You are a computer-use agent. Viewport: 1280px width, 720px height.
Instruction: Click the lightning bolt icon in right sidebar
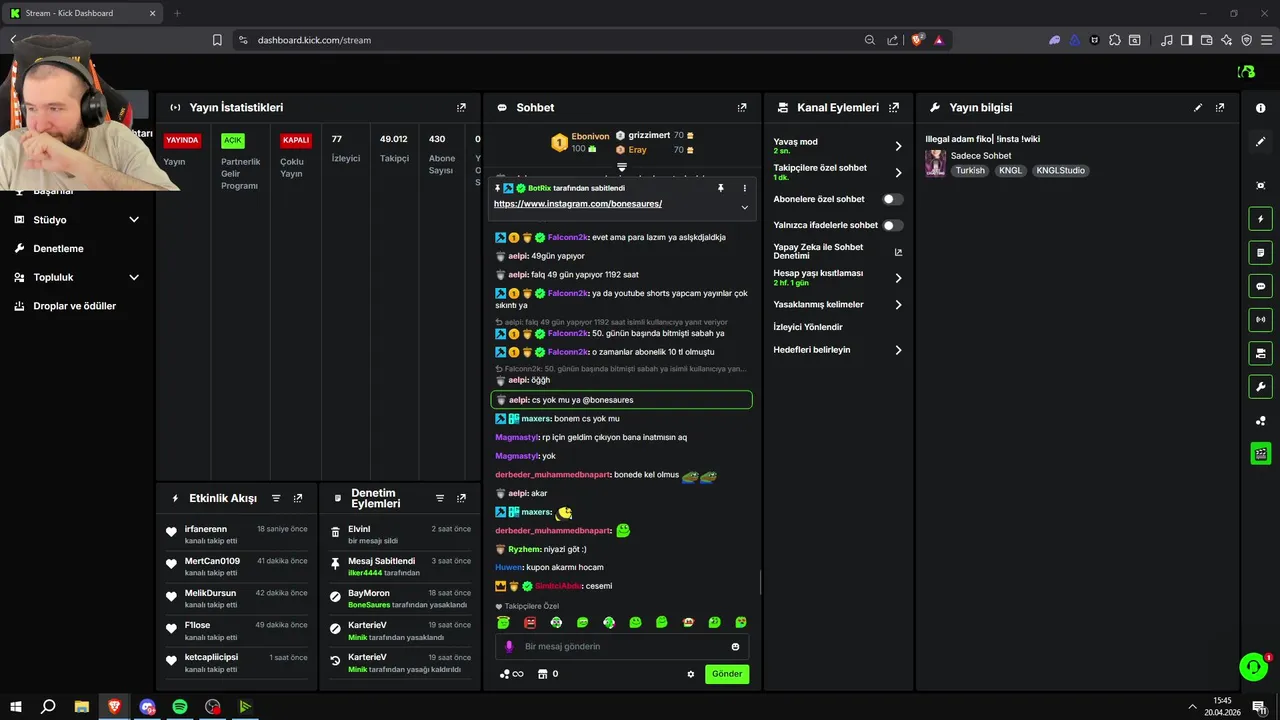coord(1260,219)
